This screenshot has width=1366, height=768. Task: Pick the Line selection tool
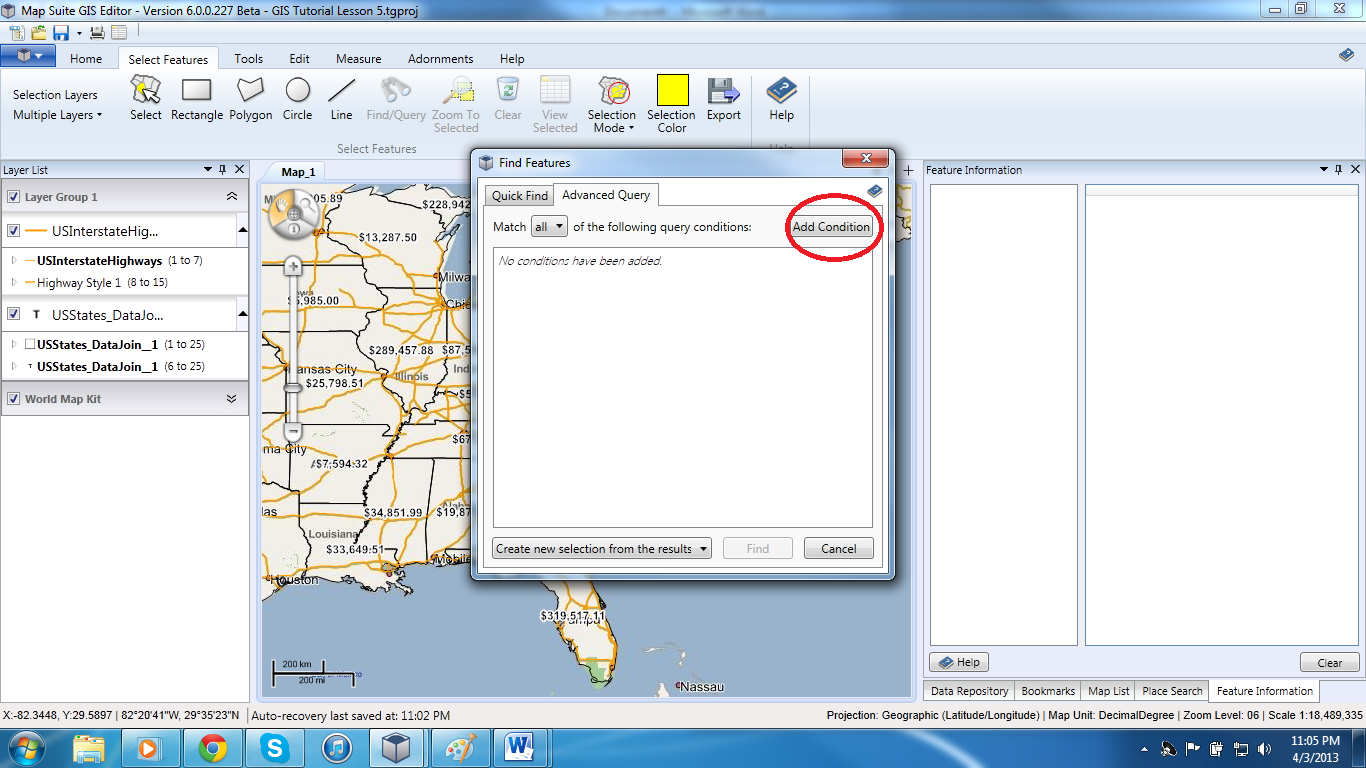341,99
